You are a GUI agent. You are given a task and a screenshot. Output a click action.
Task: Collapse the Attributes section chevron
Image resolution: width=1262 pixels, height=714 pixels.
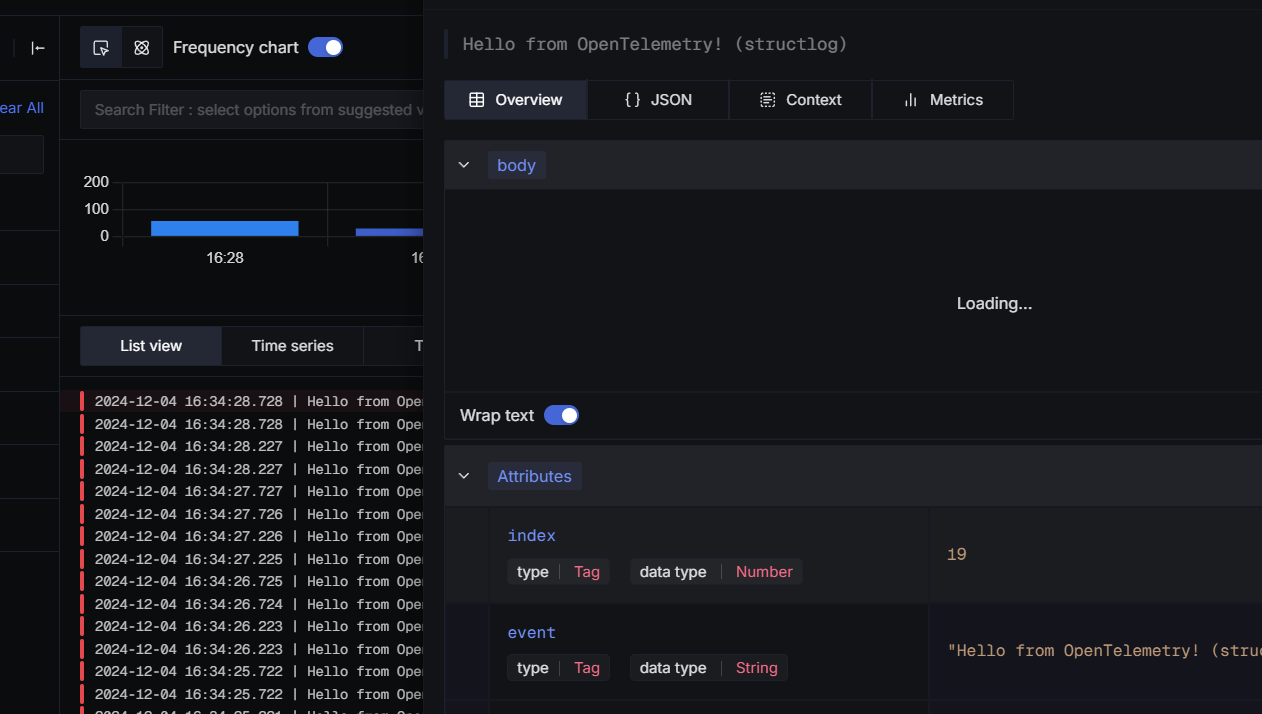point(464,476)
